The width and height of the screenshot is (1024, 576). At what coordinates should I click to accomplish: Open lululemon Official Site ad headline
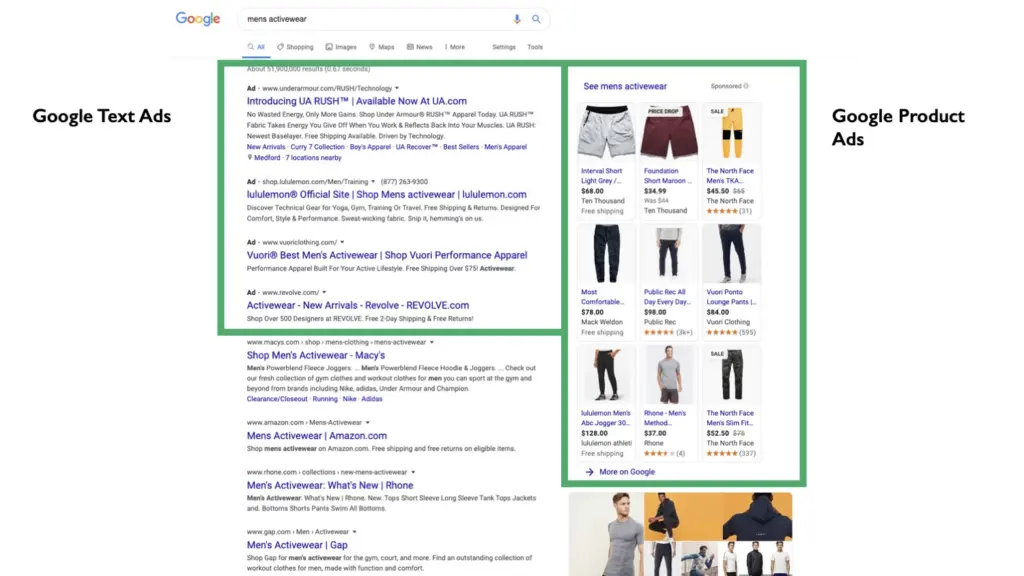(x=387, y=195)
